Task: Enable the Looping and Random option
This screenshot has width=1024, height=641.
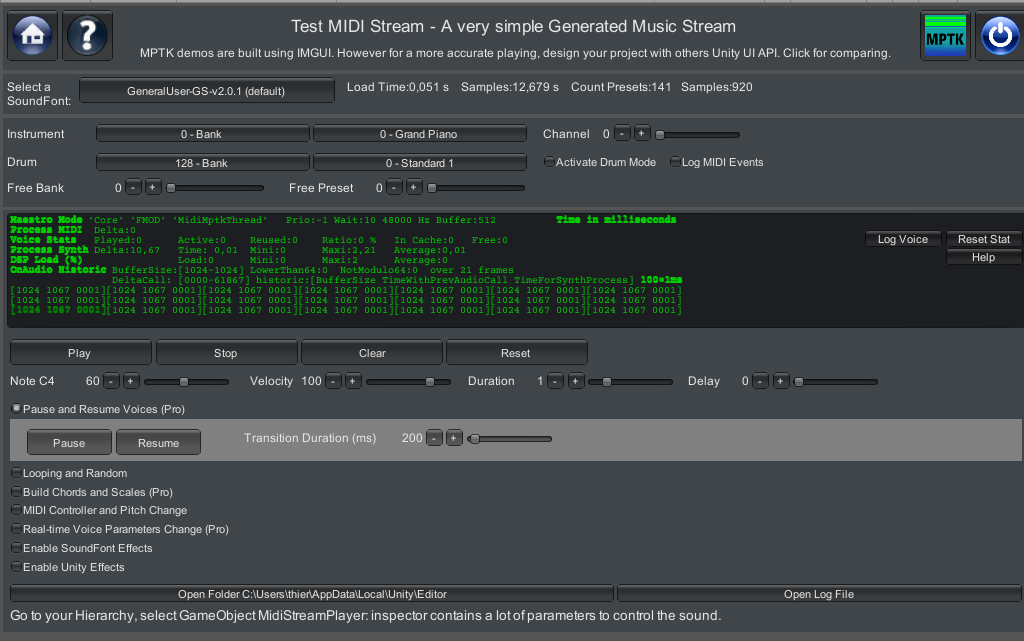Action: point(16,473)
